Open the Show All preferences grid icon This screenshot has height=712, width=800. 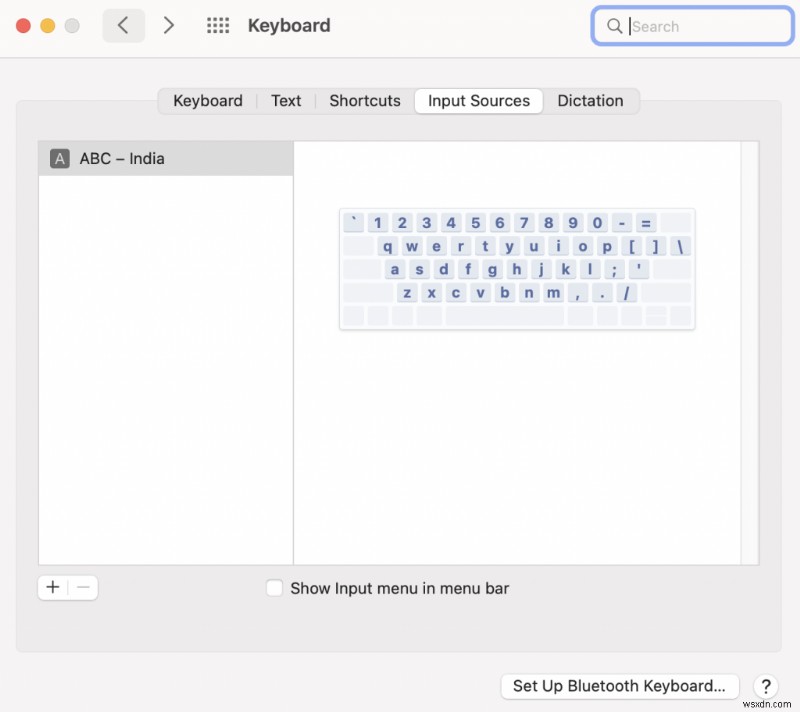[217, 25]
